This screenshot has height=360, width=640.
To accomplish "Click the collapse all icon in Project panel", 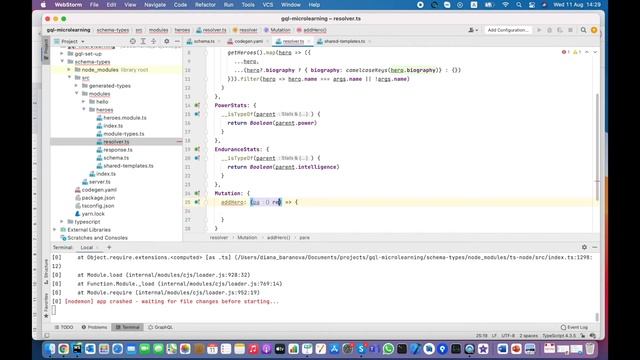I will tap(153, 41).
